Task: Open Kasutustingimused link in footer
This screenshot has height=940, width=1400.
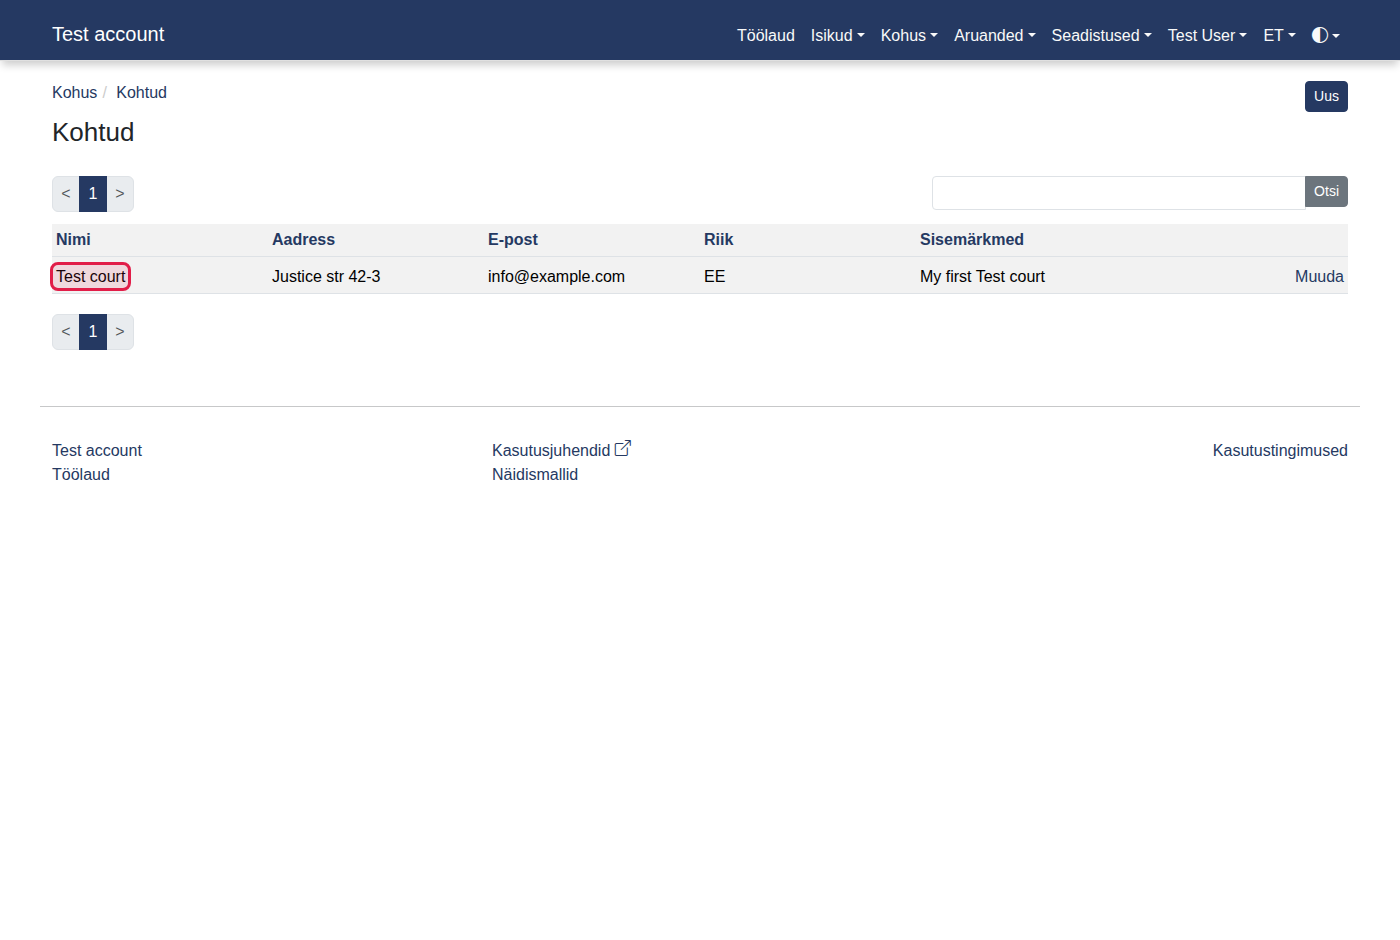Action: coord(1280,450)
